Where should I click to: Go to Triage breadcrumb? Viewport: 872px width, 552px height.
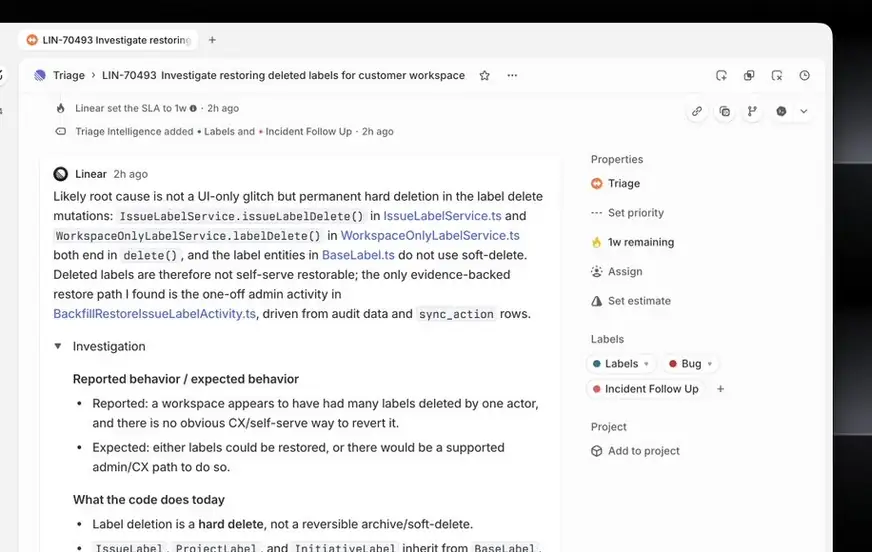[x=68, y=75]
